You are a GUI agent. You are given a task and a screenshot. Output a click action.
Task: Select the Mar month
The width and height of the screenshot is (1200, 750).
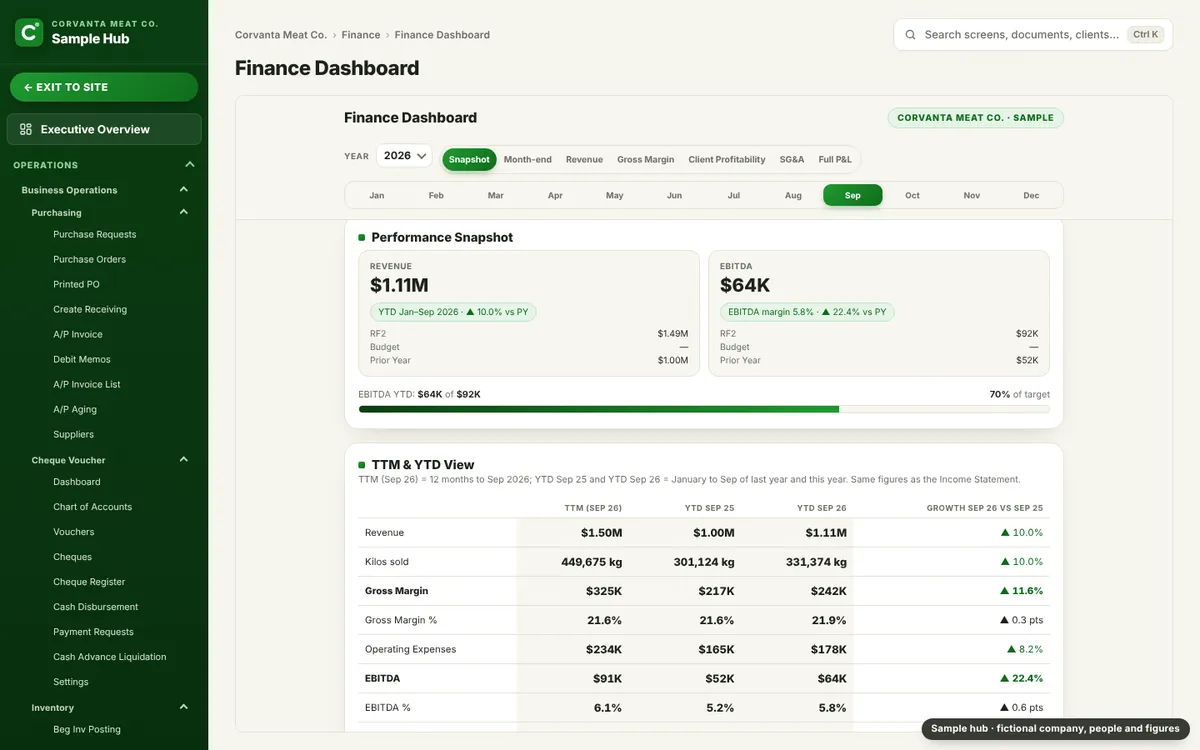click(x=495, y=195)
